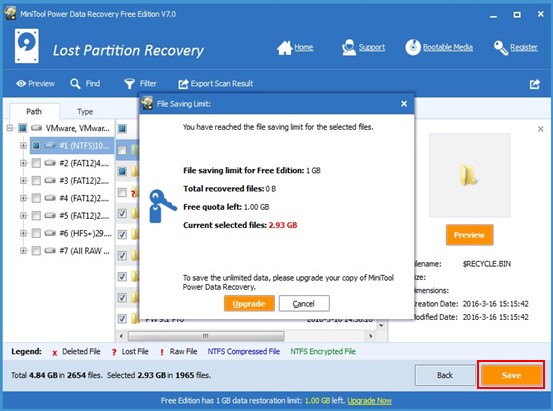Open the Support link
Viewport: 553px width, 411px height.
[x=372, y=47]
